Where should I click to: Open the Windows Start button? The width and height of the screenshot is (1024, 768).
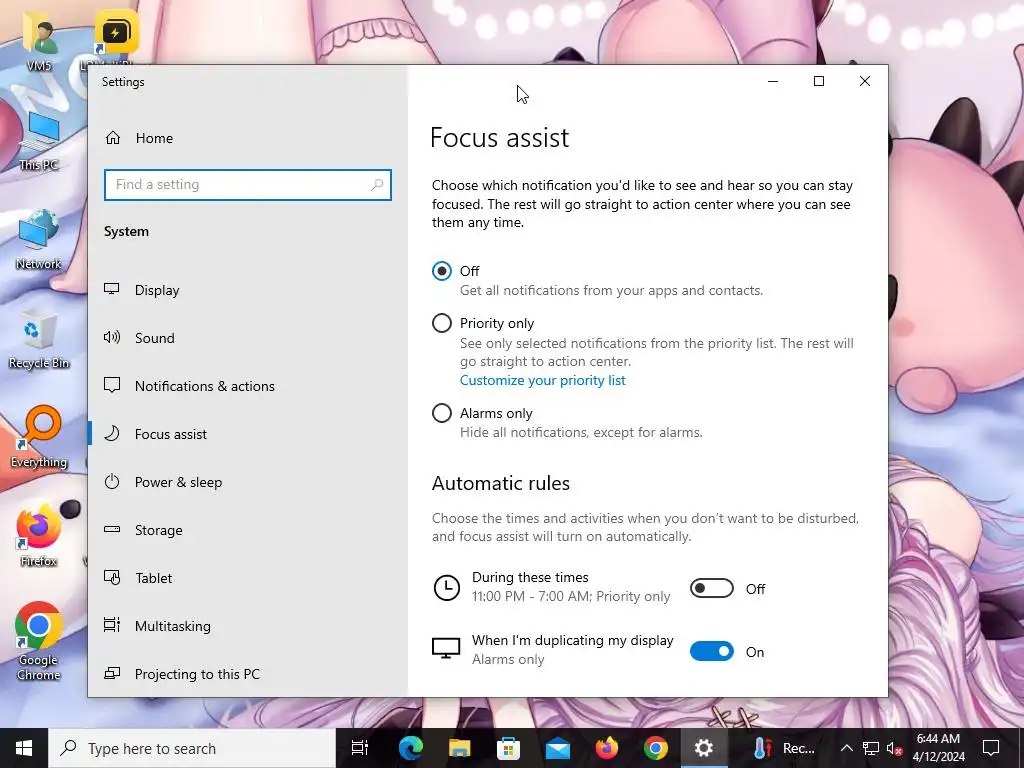coord(24,748)
